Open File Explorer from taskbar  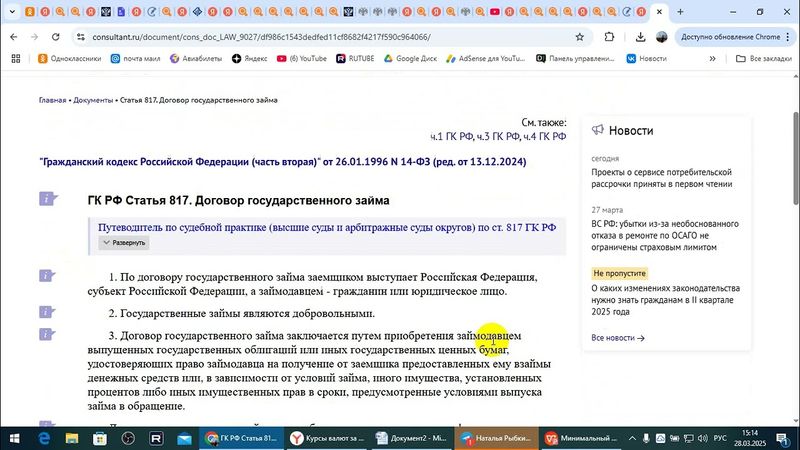pyautogui.click(x=72, y=438)
